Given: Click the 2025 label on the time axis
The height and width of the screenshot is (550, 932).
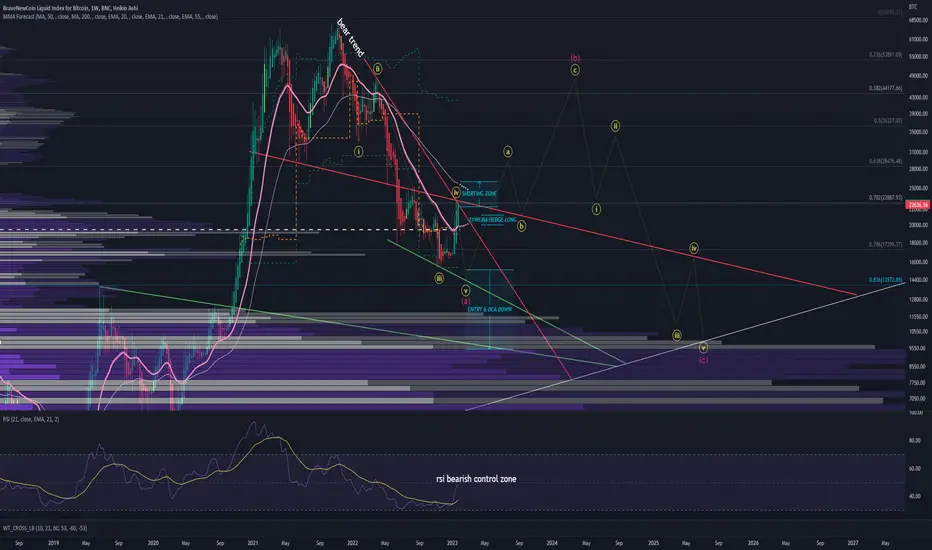Looking at the screenshot, I should pyautogui.click(x=653, y=543).
